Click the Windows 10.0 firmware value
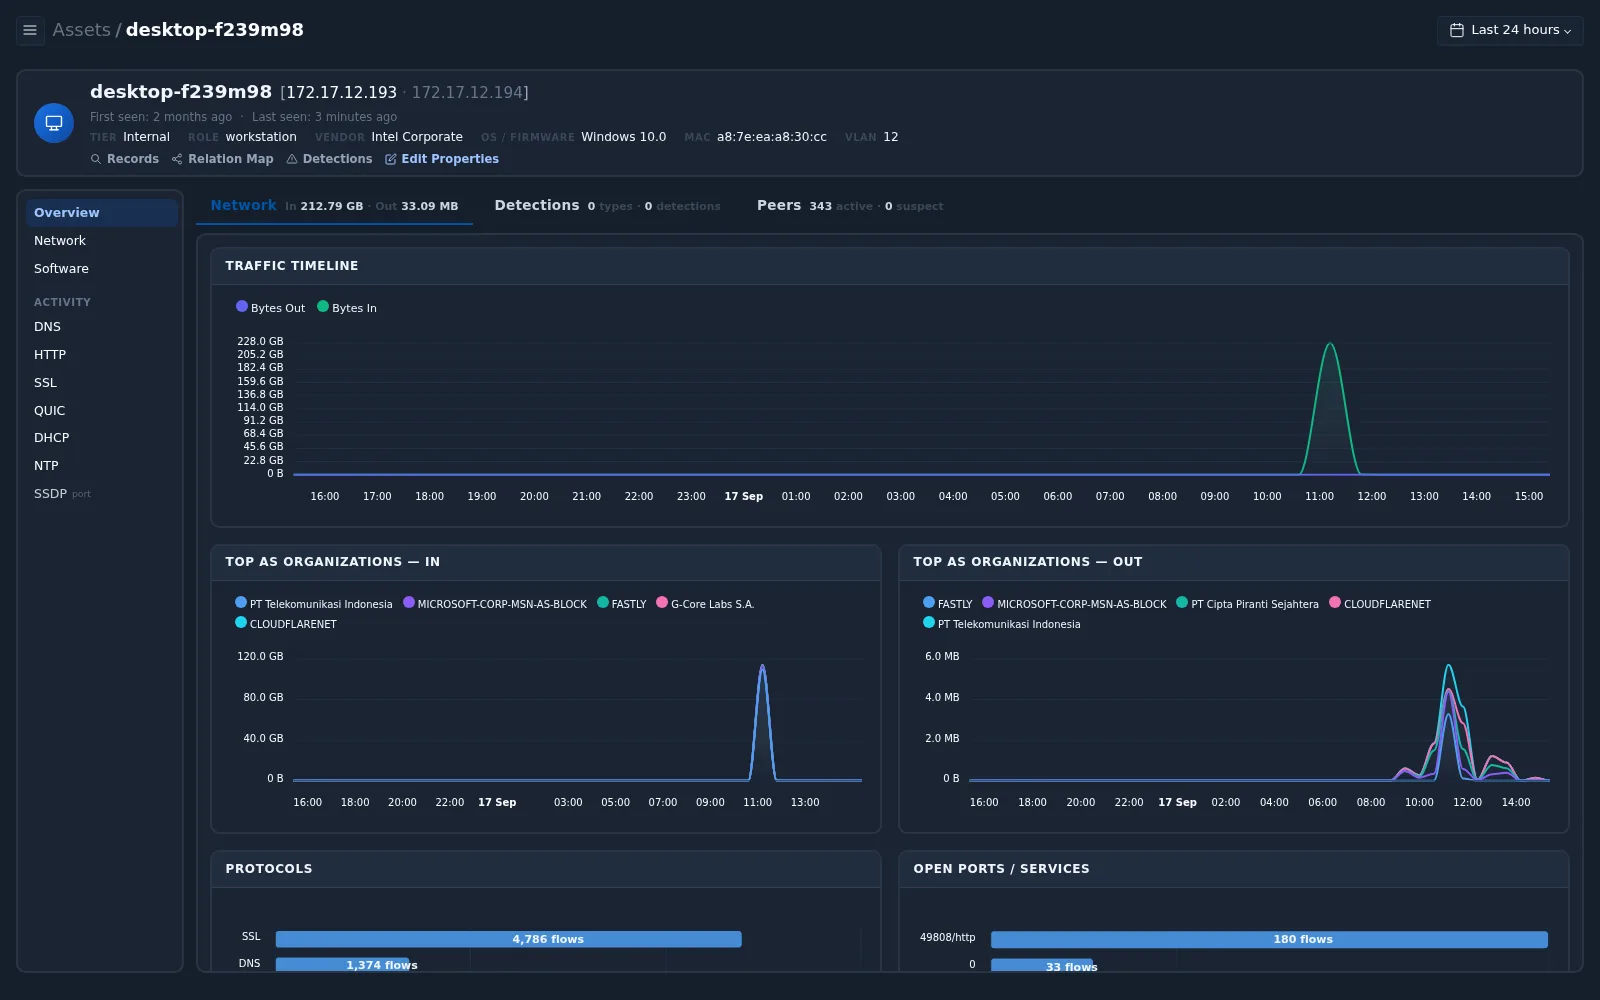The image size is (1600, 1000). tap(624, 137)
